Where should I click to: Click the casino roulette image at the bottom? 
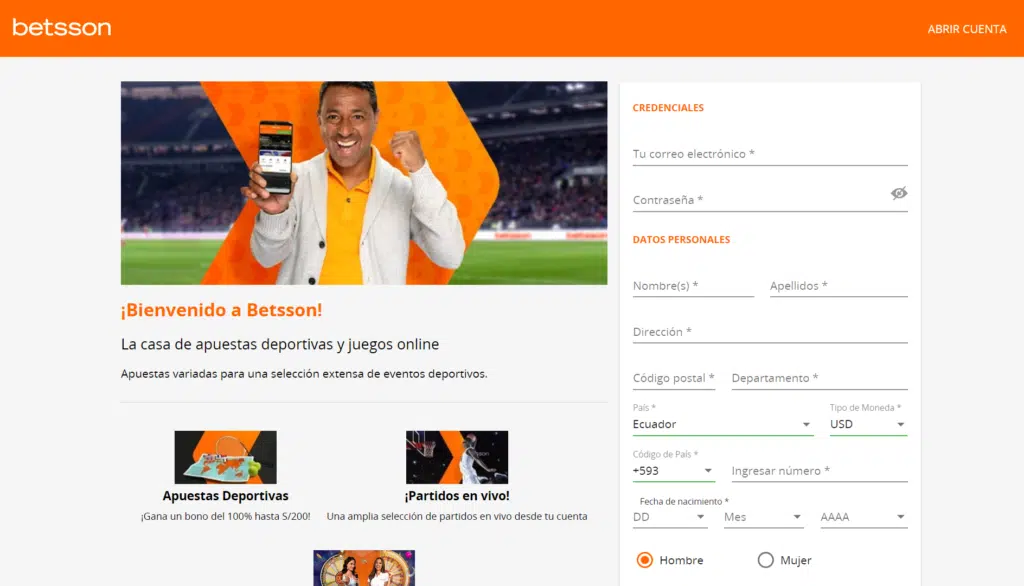[363, 570]
